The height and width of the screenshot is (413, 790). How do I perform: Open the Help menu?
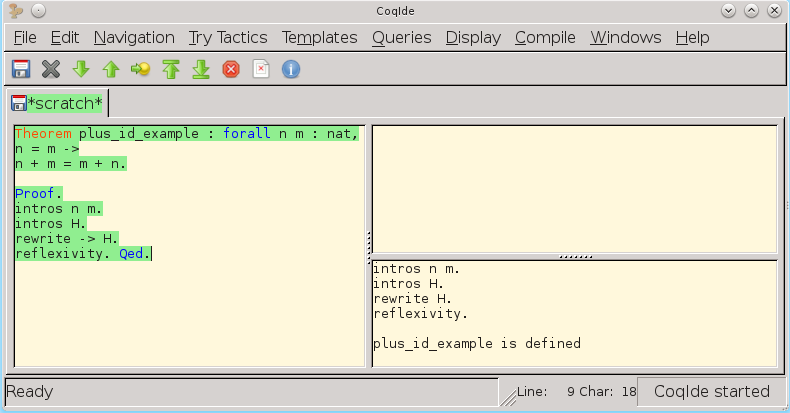coord(692,38)
